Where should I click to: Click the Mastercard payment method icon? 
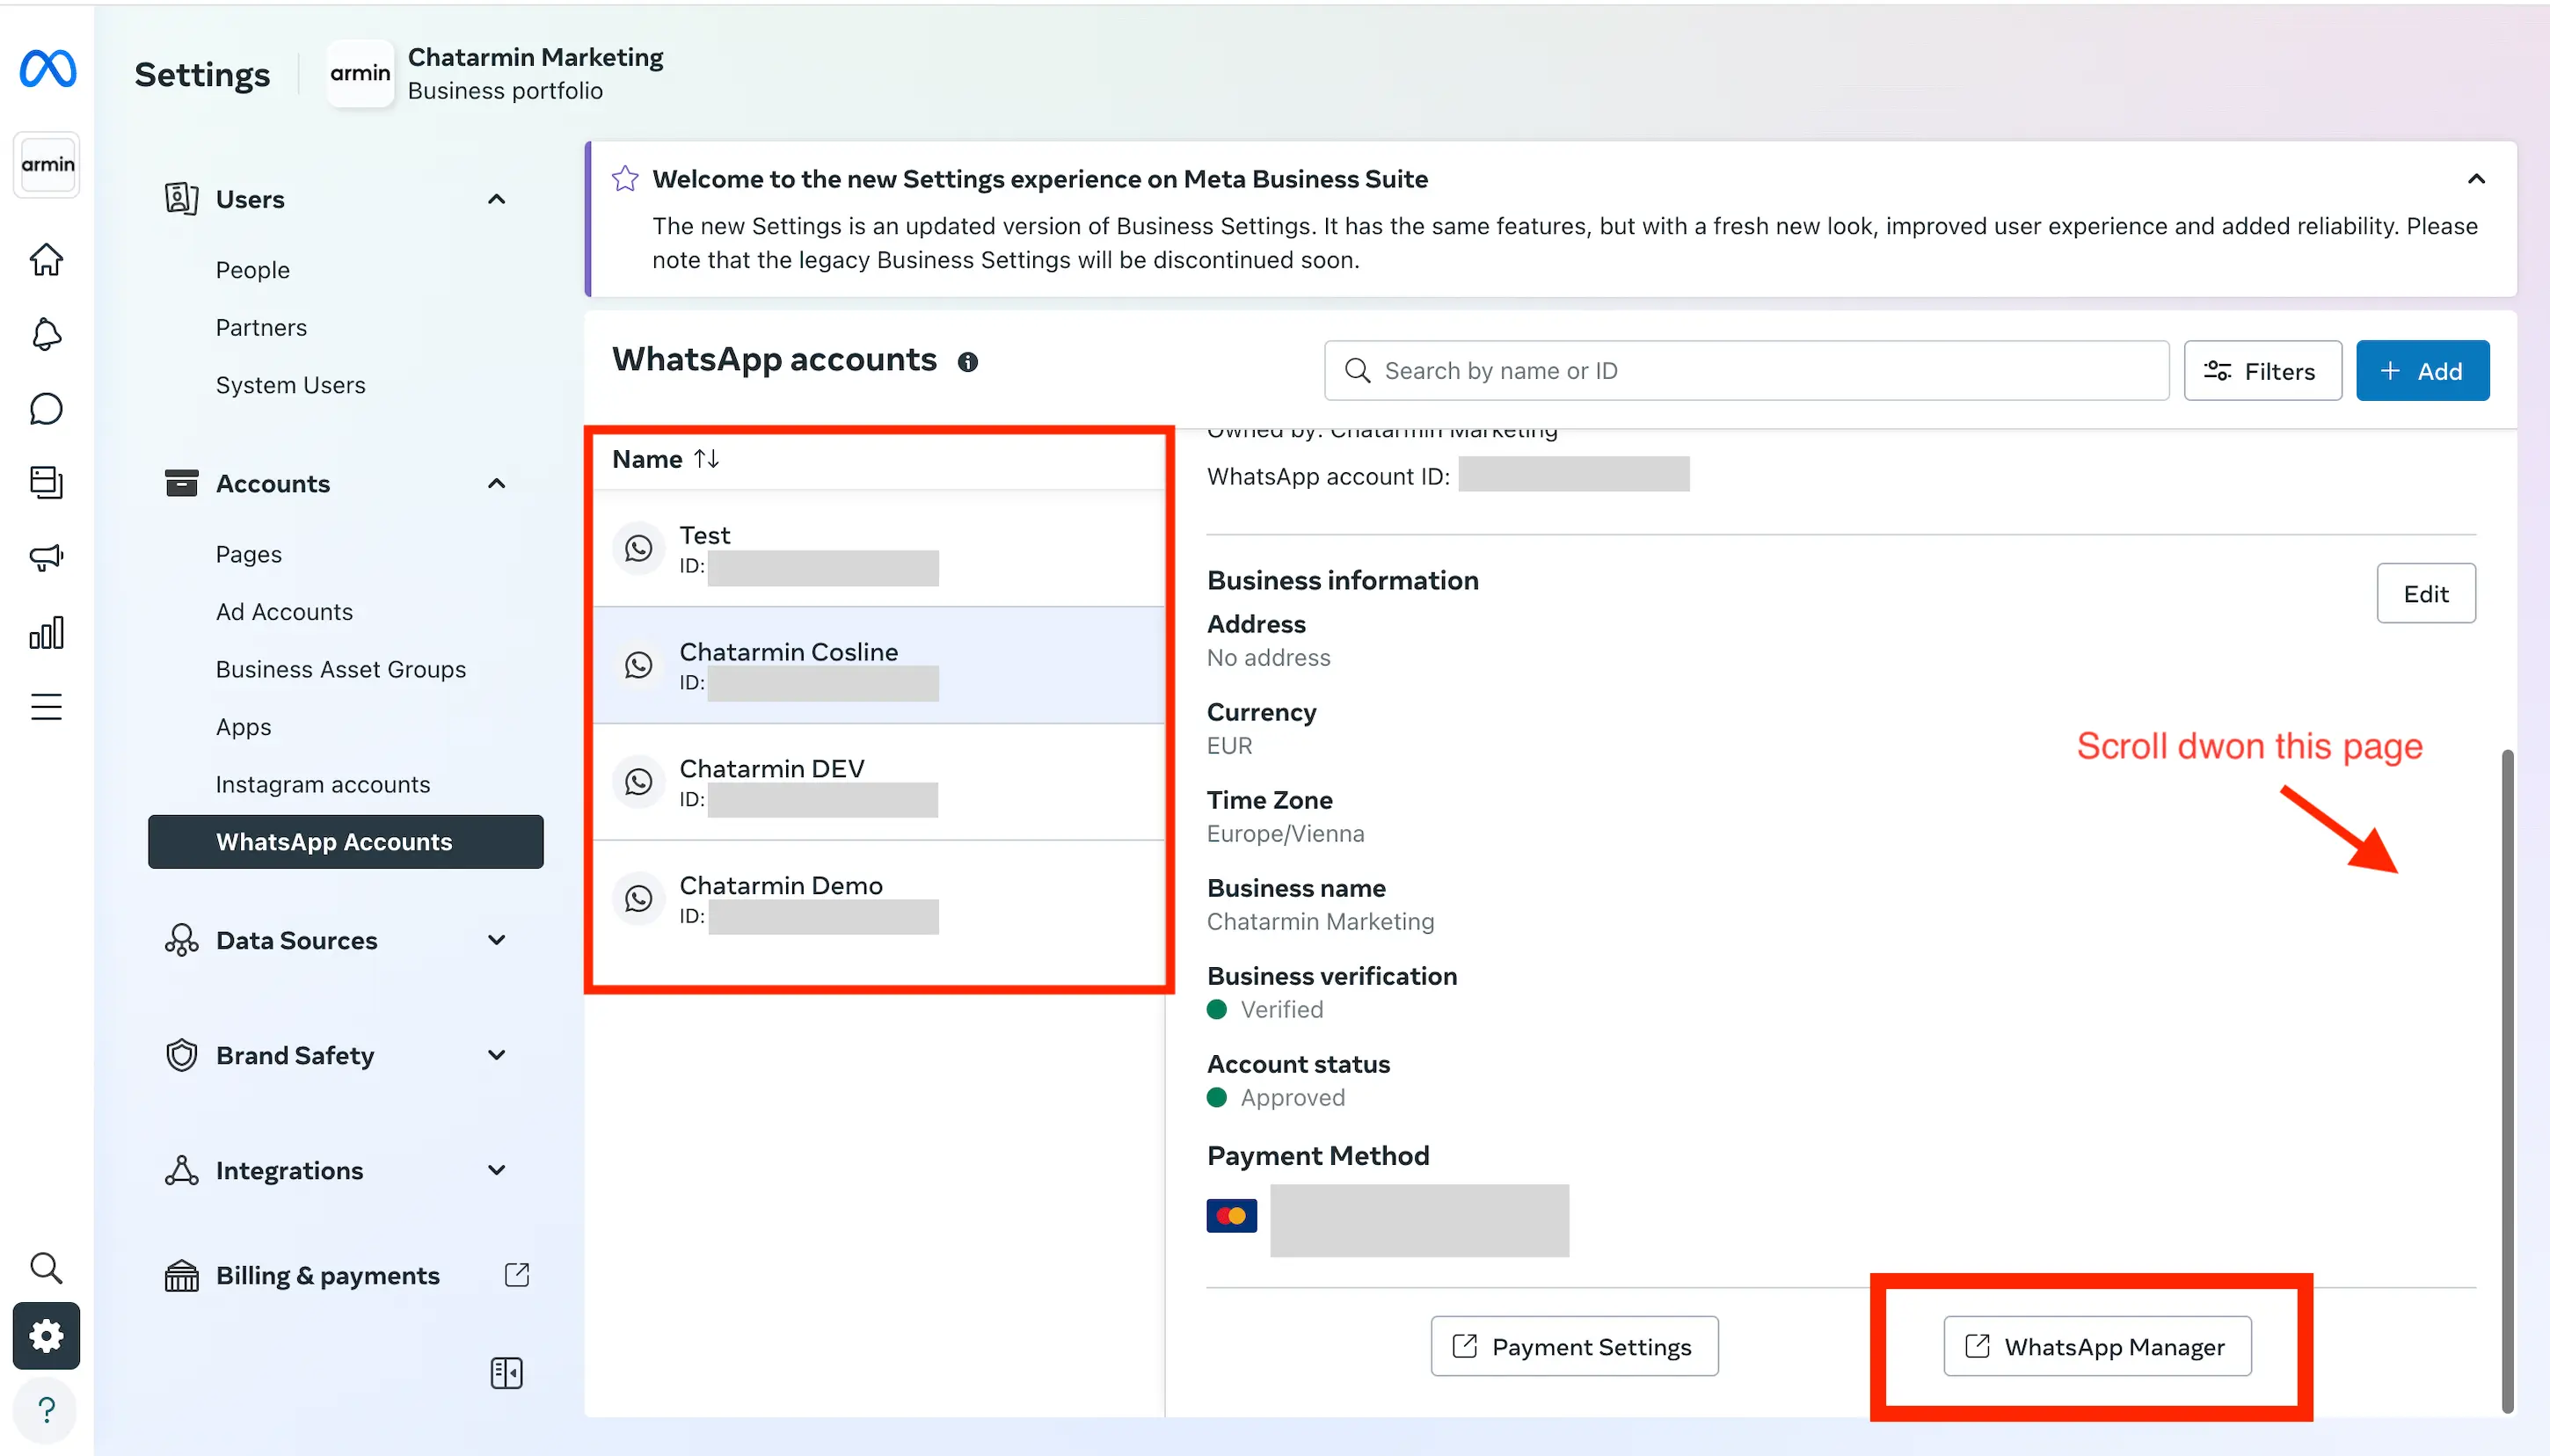tap(1231, 1216)
